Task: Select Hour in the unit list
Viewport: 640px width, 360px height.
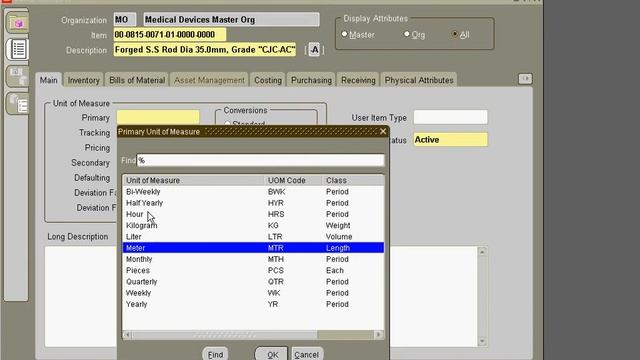Action: click(x=253, y=214)
